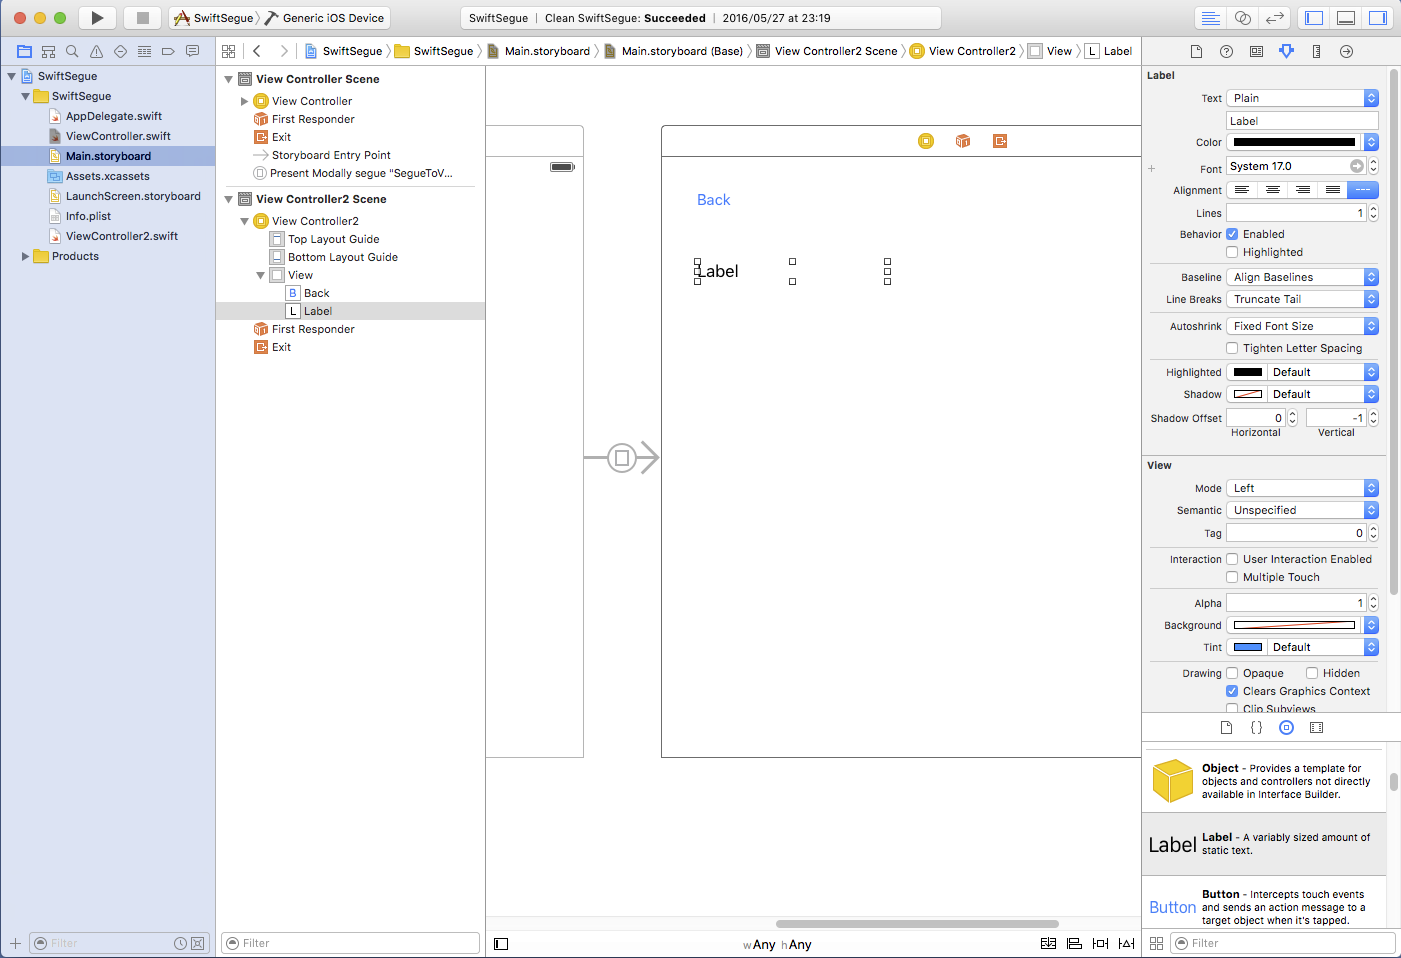Screen dimensions: 1401x958
Task: Open the Line Breaks dropdown
Action: [1302, 299]
